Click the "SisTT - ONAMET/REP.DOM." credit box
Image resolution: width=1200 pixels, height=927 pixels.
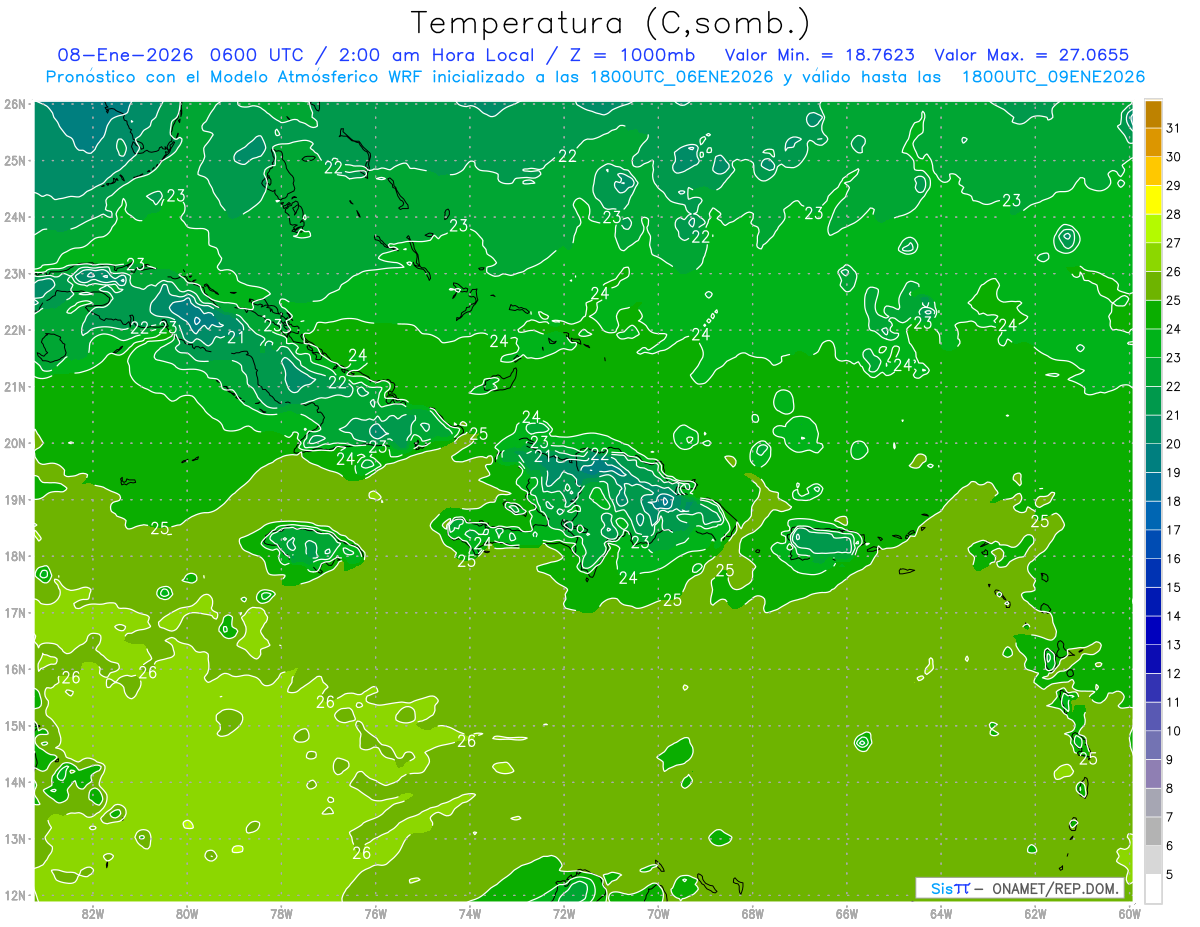pos(1020,888)
